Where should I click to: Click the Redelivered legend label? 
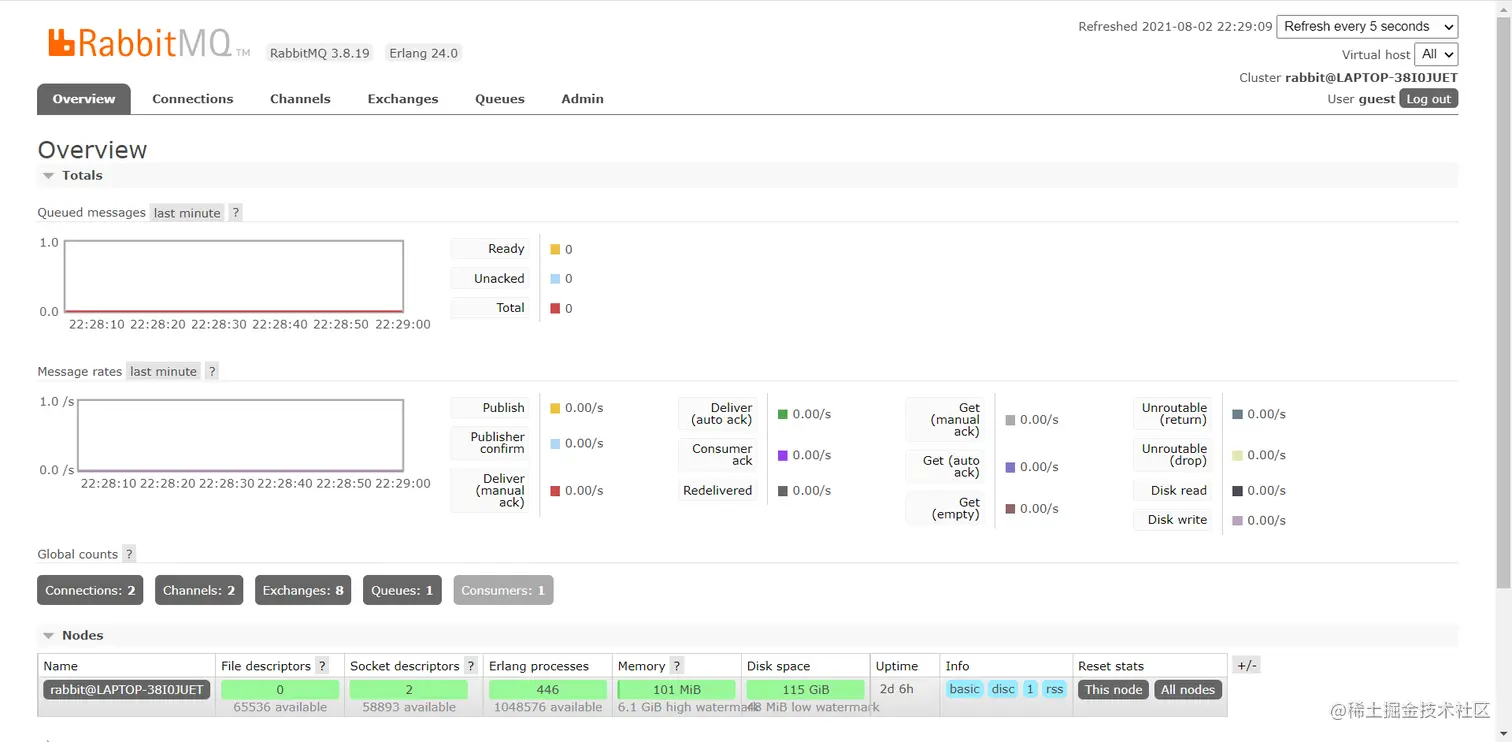point(717,491)
